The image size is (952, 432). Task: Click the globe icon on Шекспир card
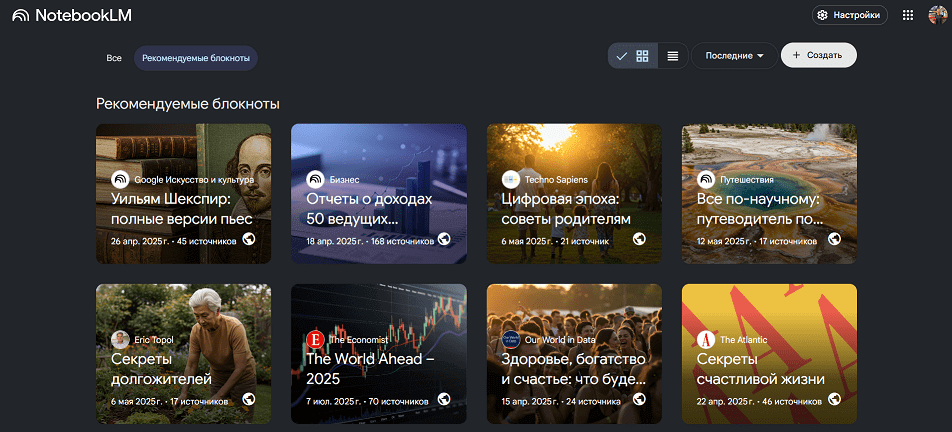(x=248, y=239)
